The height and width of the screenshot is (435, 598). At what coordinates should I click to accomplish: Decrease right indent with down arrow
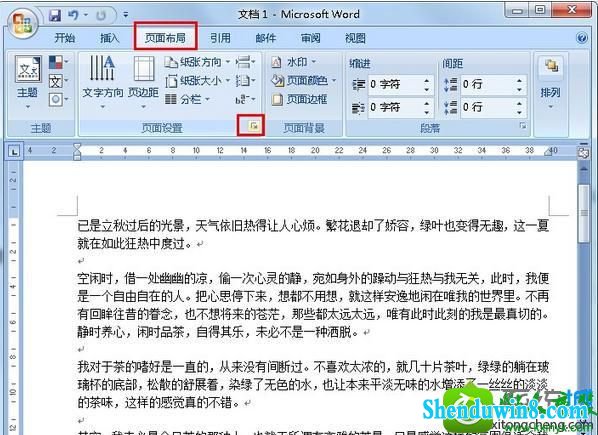(x=427, y=112)
